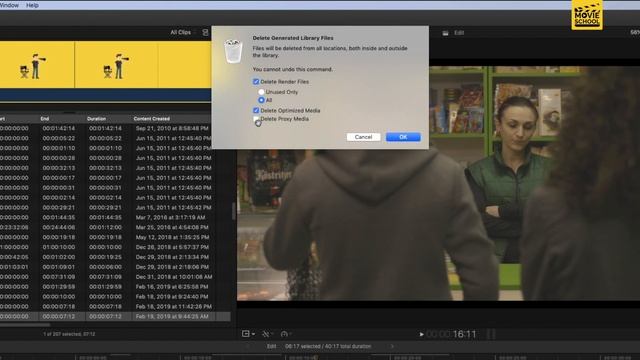Click the Edit project name in timeline bar
This screenshot has width=640, height=360.
[x=271, y=346]
